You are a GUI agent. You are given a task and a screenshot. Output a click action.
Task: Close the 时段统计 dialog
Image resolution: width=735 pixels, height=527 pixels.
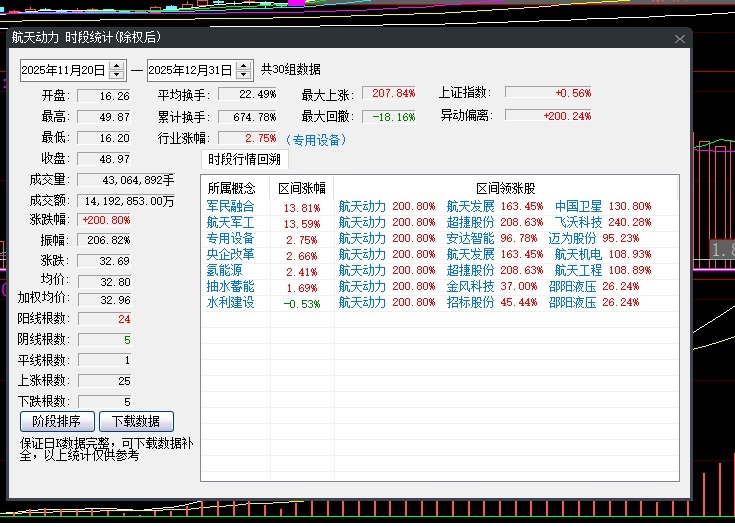[680, 39]
